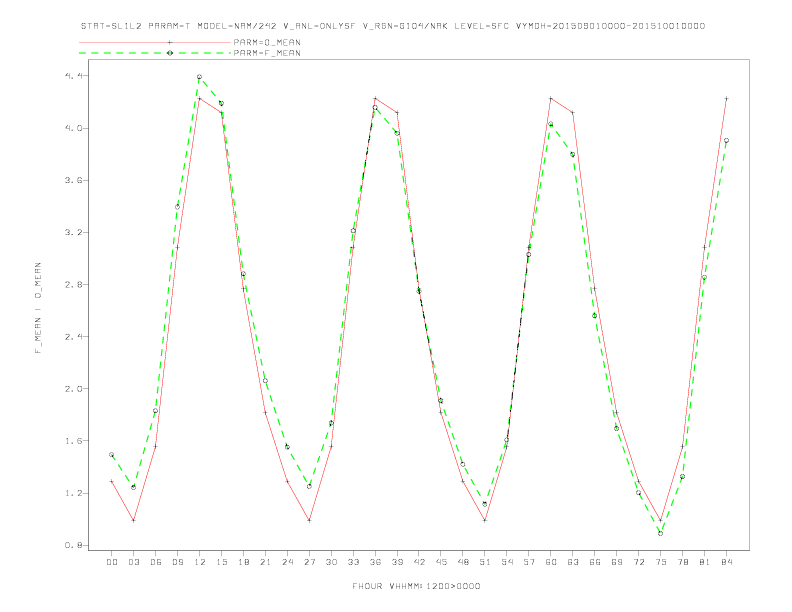Click x-axis forecast hour label 66

click(x=595, y=562)
